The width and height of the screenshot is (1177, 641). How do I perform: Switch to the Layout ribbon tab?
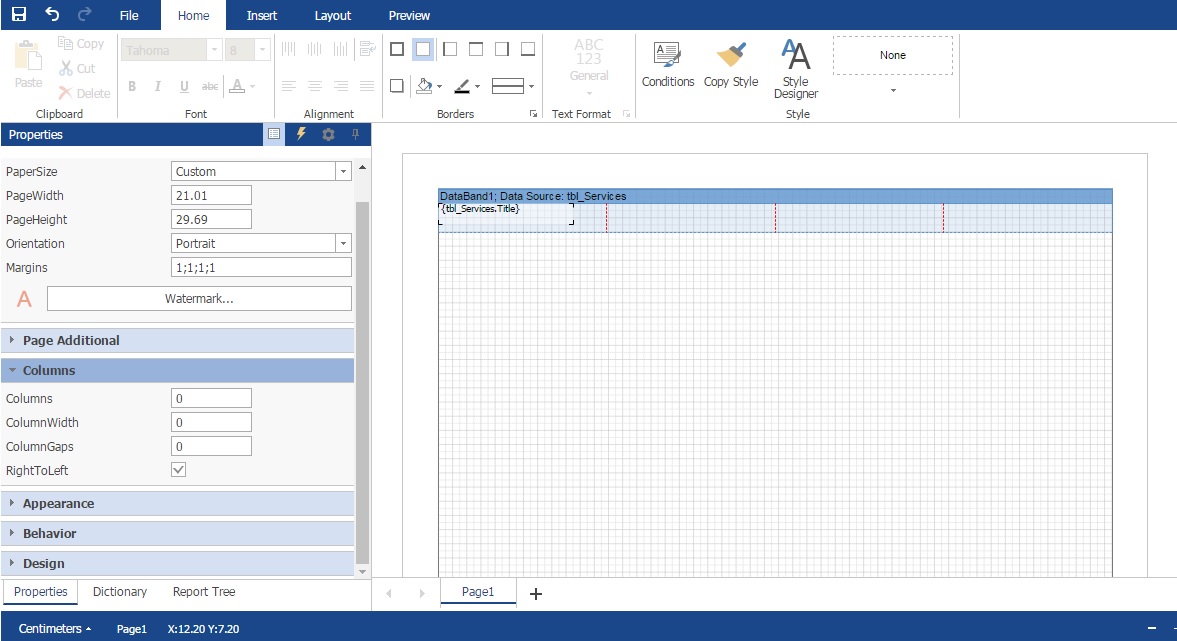(333, 15)
